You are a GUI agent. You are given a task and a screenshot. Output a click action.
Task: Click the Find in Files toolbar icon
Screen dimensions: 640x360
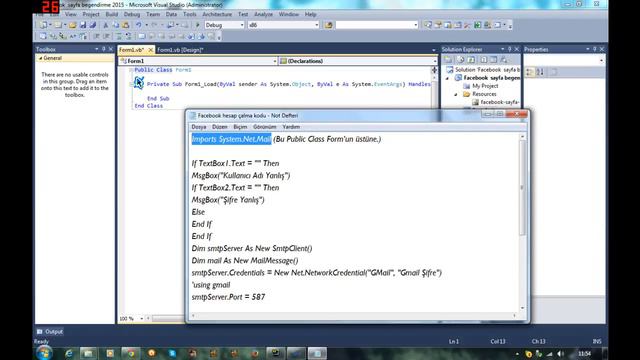pyautogui.click(x=329, y=25)
